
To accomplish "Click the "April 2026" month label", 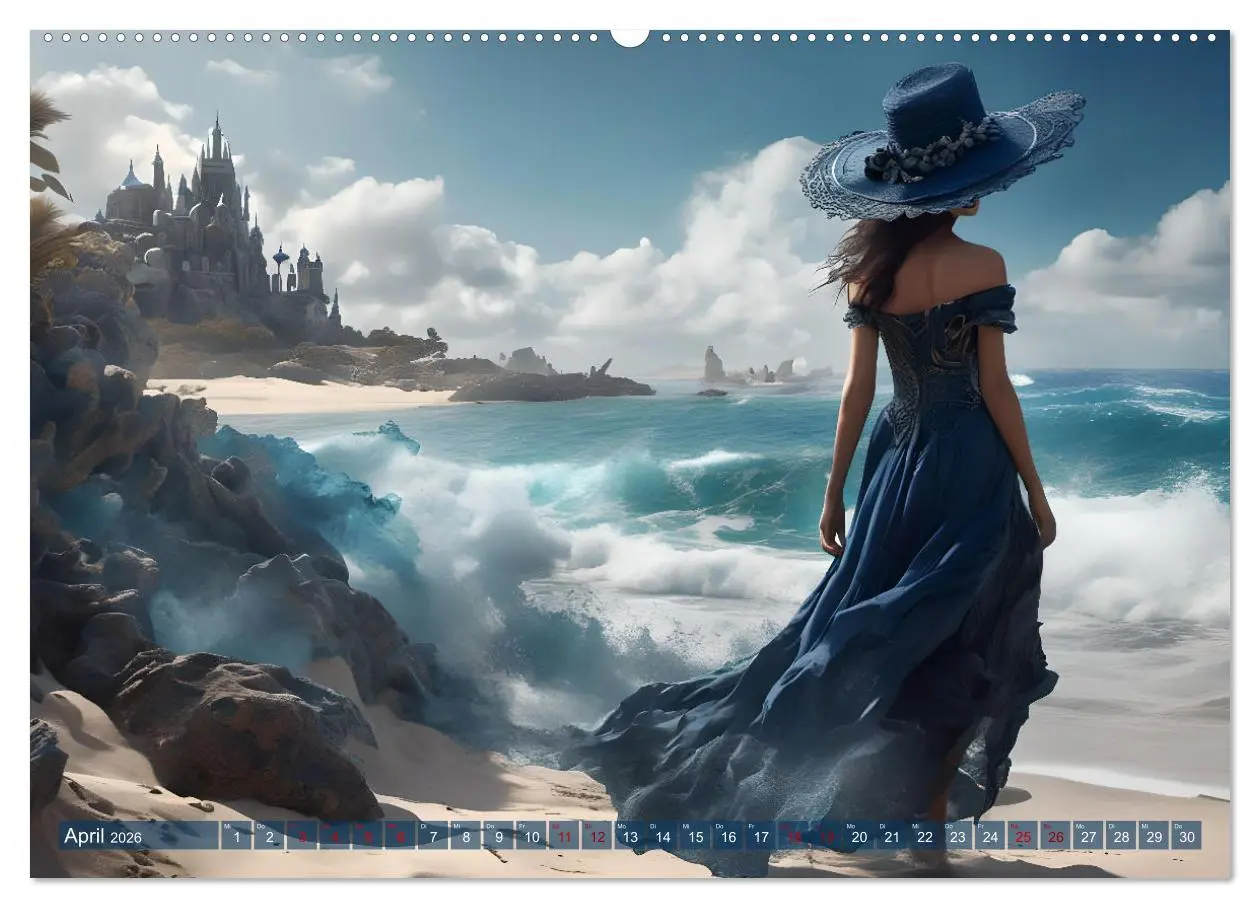I will pos(103,837).
